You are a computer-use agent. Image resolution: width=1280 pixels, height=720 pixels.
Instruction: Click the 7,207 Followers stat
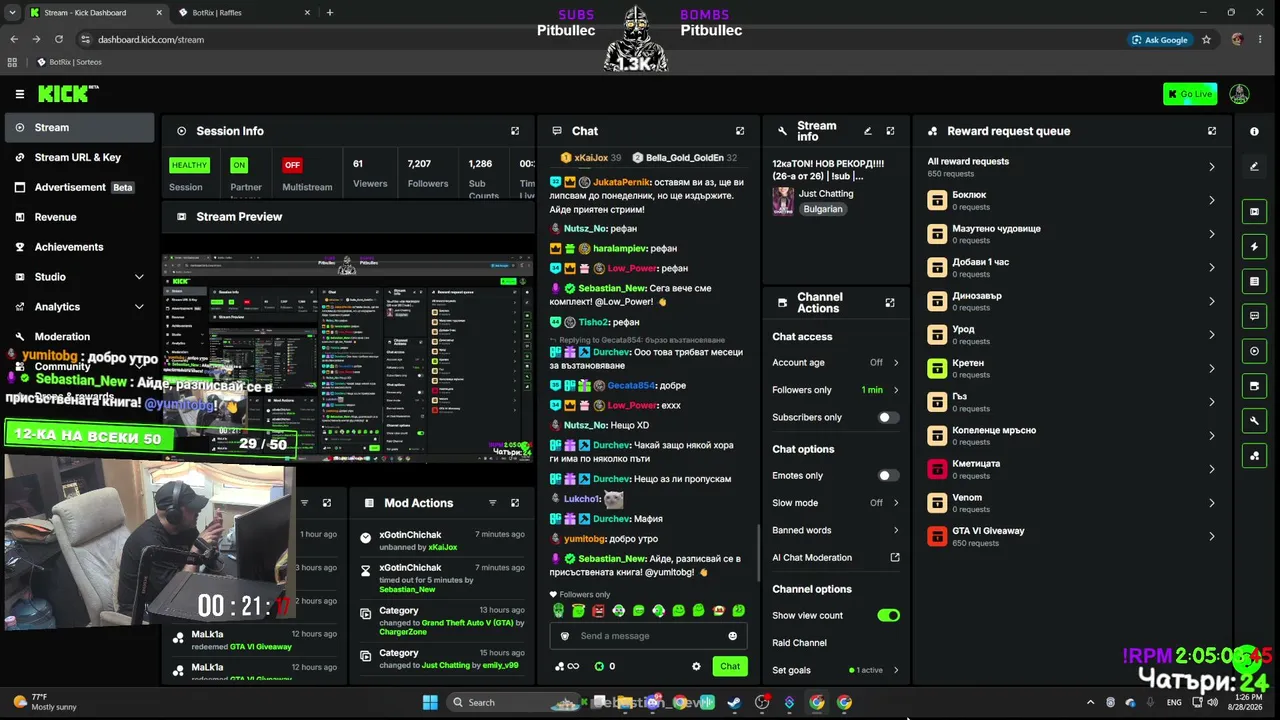click(428, 173)
